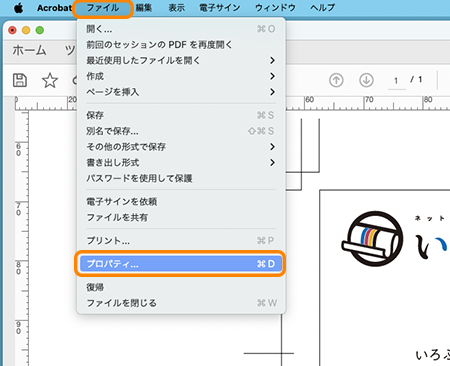Select ファイルを共有
The height and width of the screenshot is (366, 450).
click(181, 217)
